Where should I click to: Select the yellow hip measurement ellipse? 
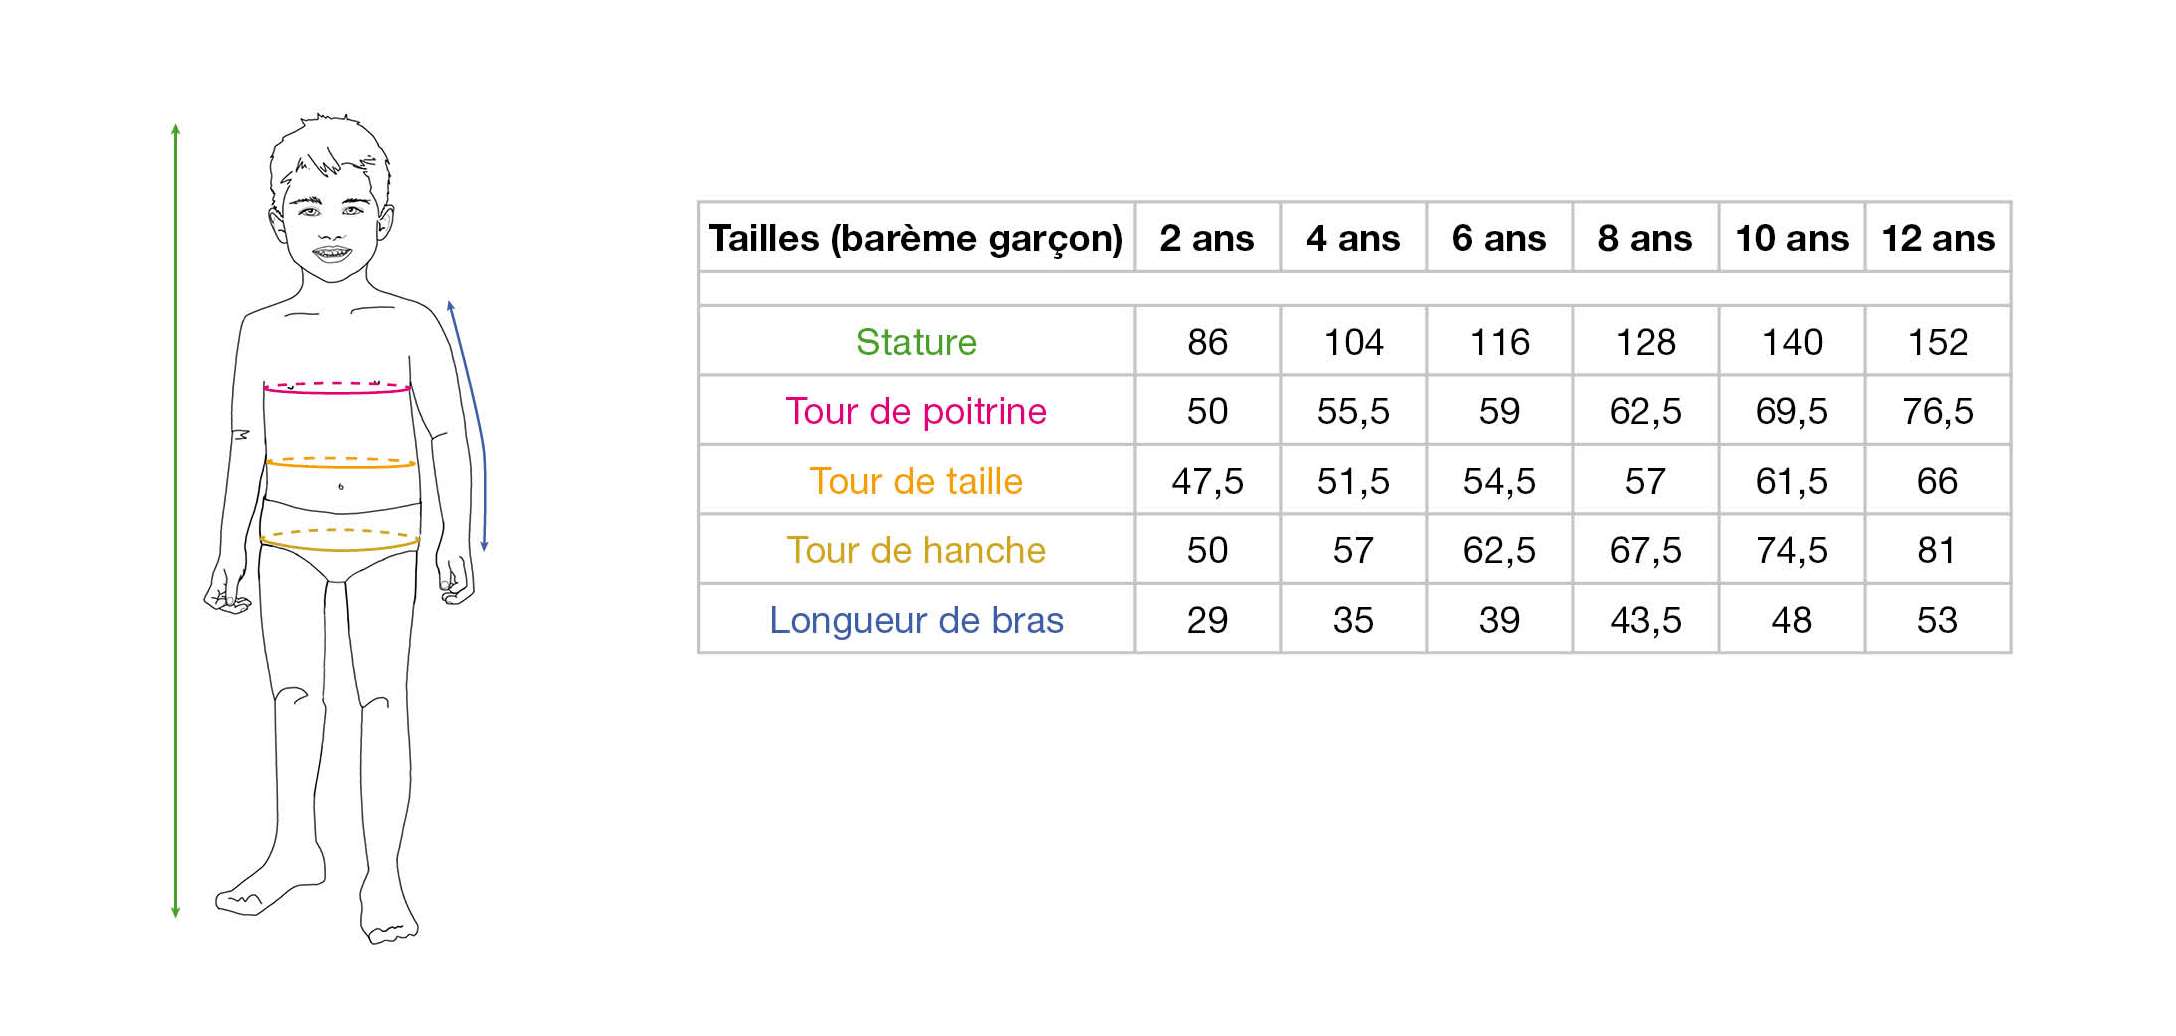click(x=340, y=540)
